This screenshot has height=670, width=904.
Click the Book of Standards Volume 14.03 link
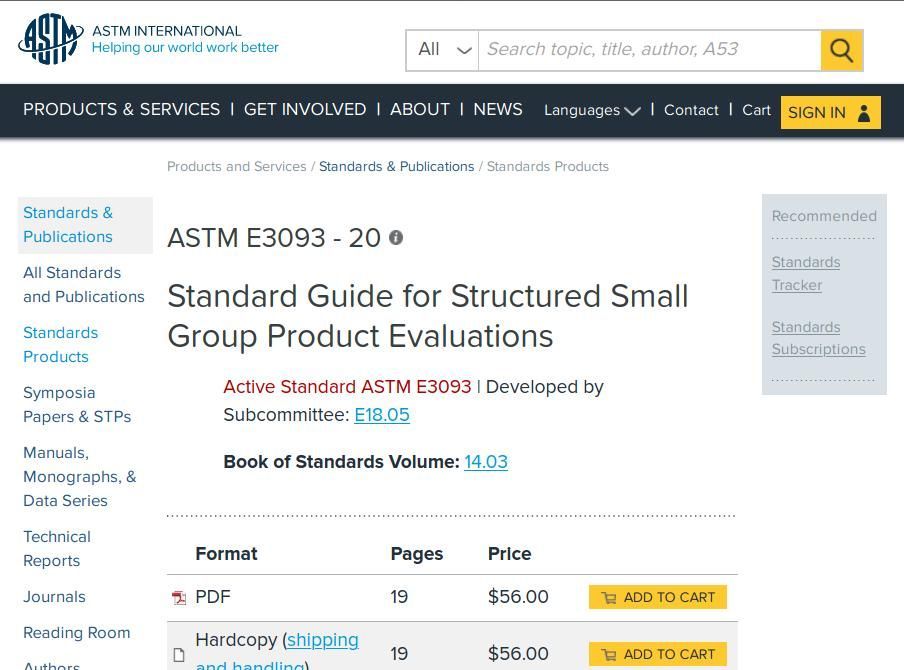click(x=486, y=462)
